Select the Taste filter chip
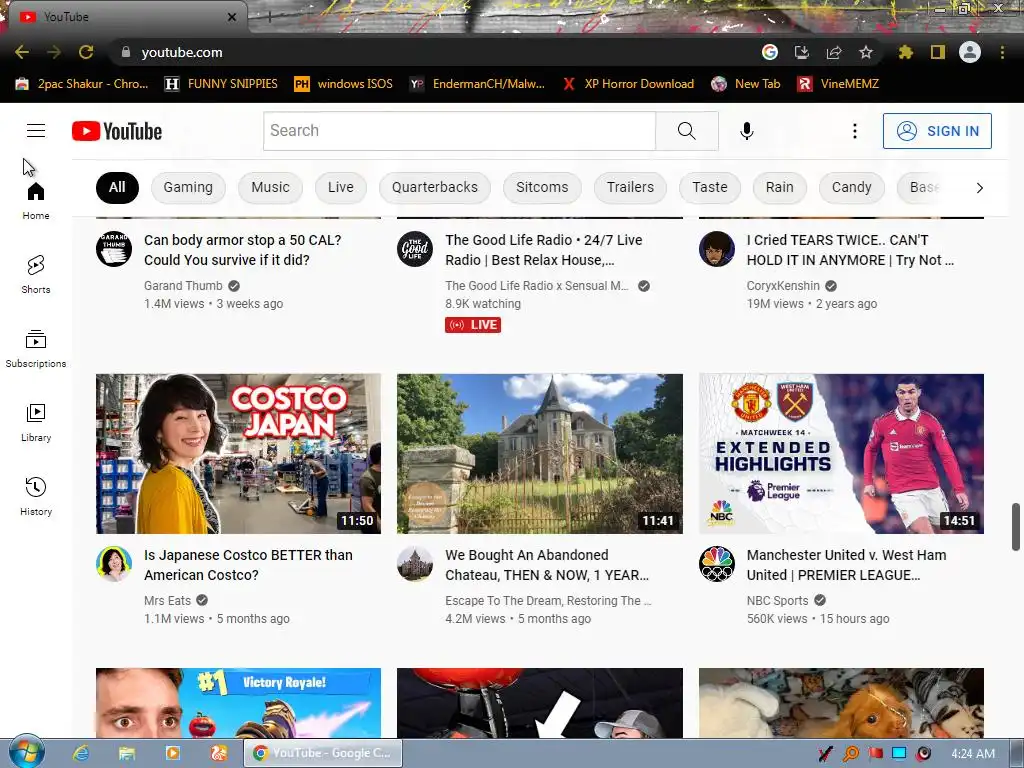The height and width of the screenshot is (768, 1024). click(x=710, y=187)
